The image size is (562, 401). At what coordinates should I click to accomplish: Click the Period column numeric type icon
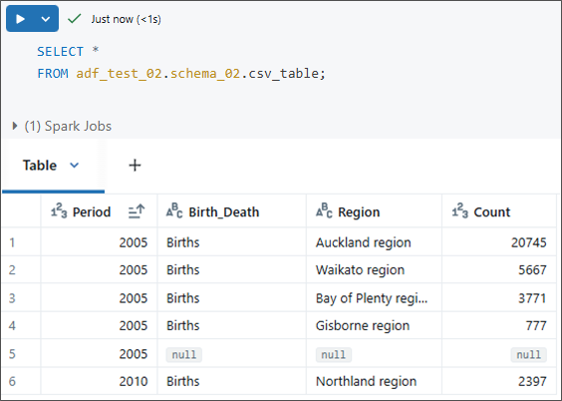(x=59, y=211)
